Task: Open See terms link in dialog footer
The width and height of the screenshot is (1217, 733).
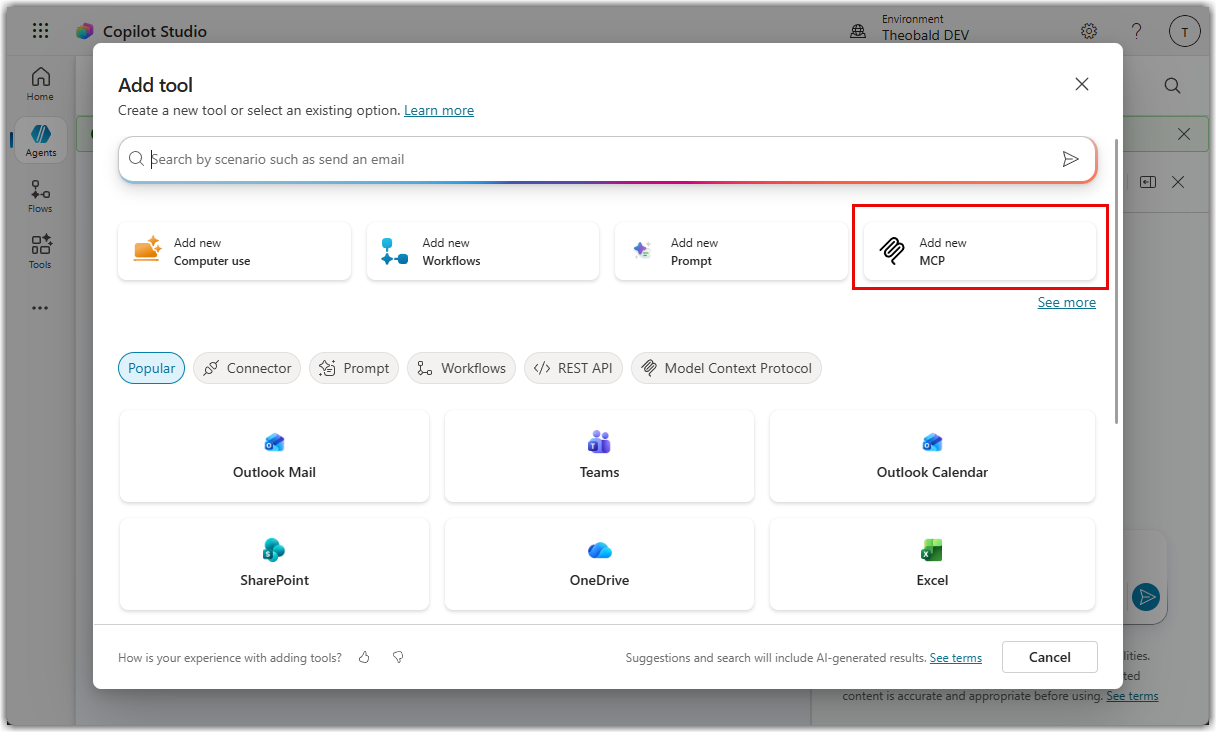Action: pyautogui.click(x=956, y=658)
